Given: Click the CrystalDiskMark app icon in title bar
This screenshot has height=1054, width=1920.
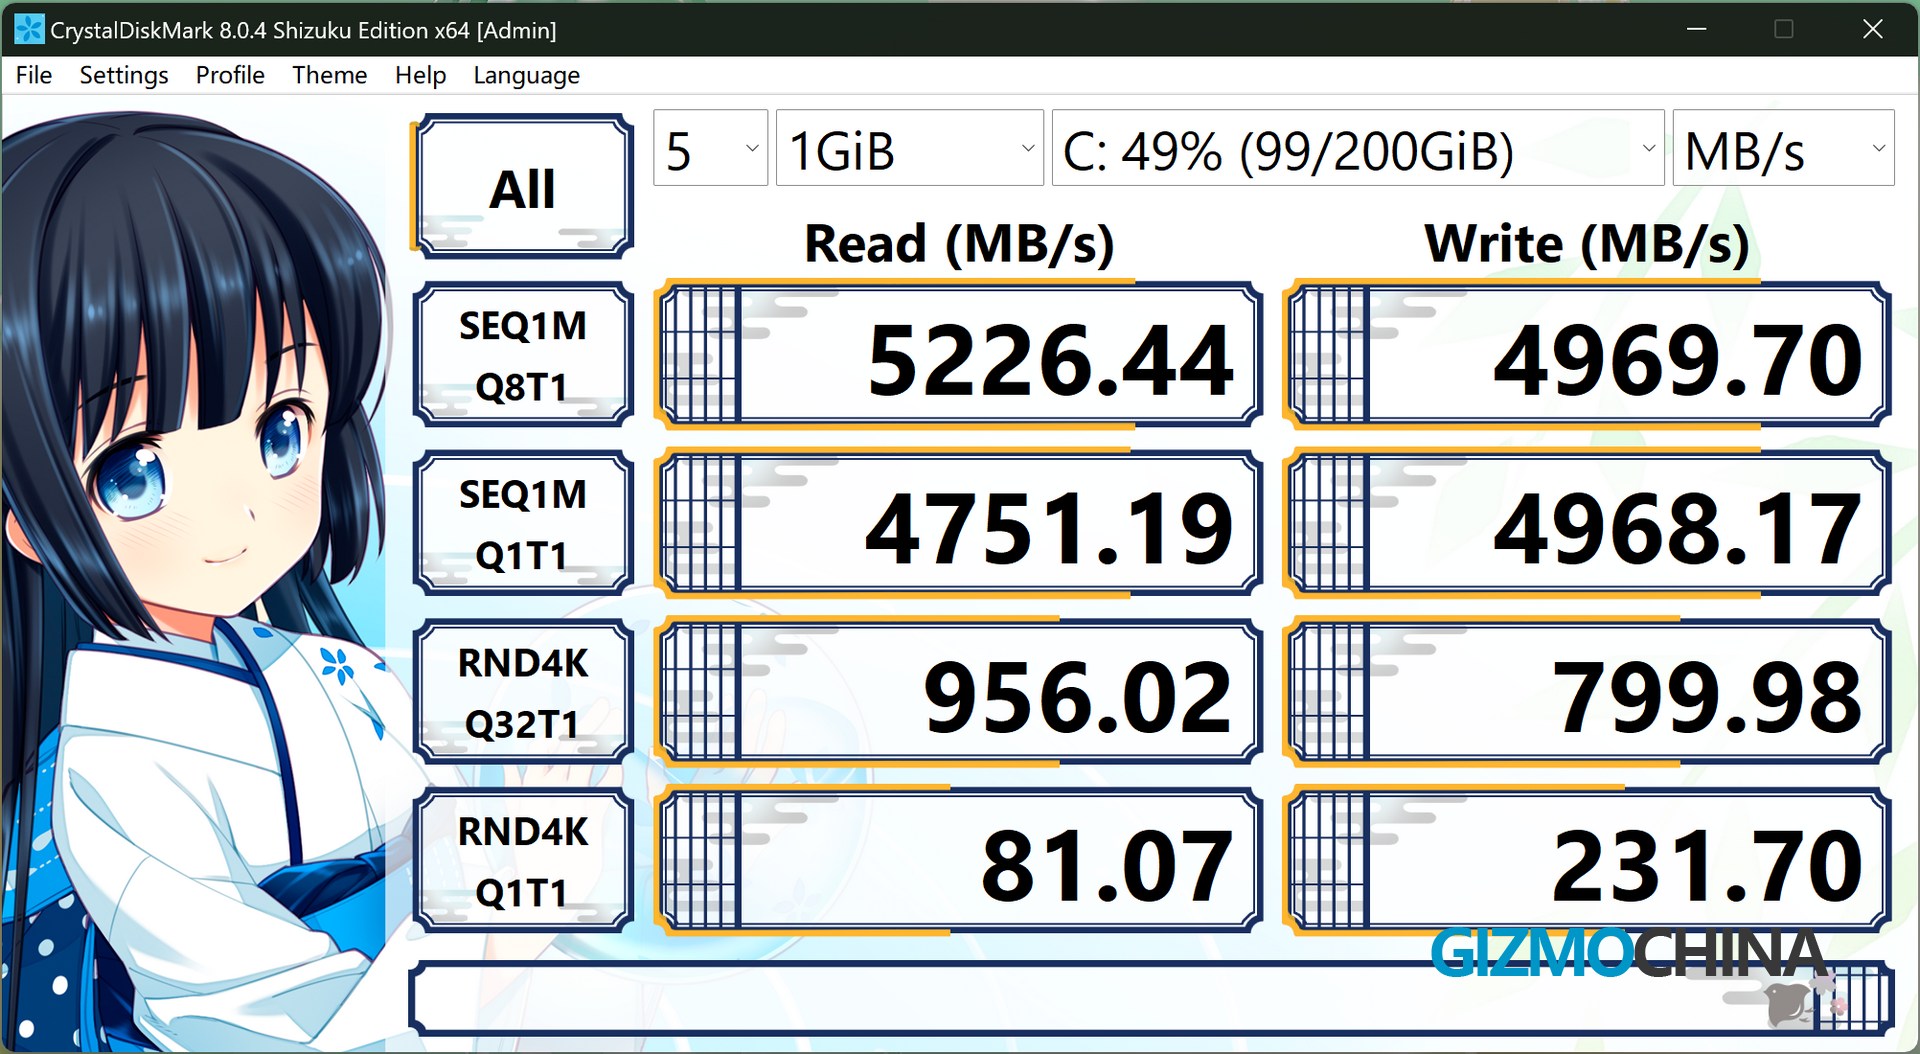Looking at the screenshot, I should click(28, 29).
